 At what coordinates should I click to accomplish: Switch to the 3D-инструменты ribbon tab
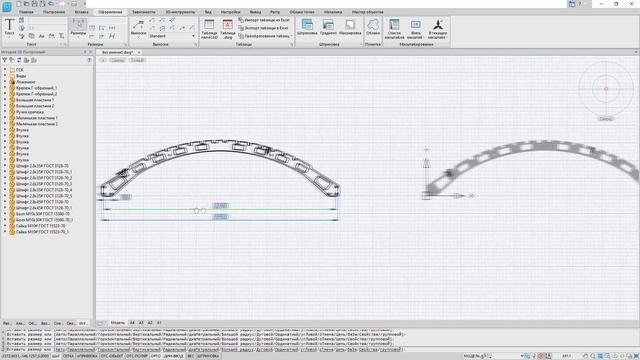pos(180,12)
